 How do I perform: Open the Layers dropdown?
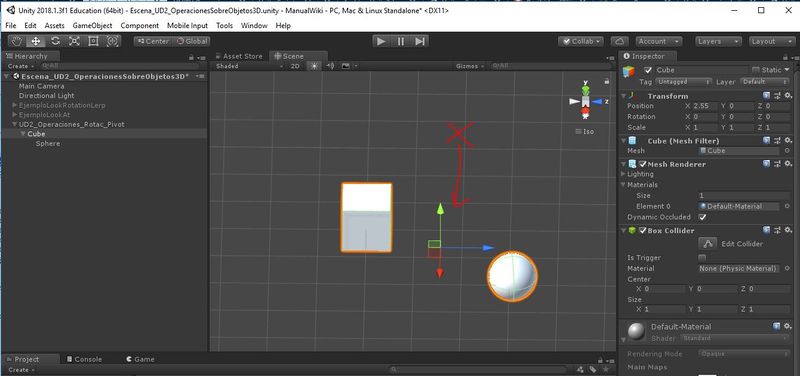pyautogui.click(x=718, y=41)
